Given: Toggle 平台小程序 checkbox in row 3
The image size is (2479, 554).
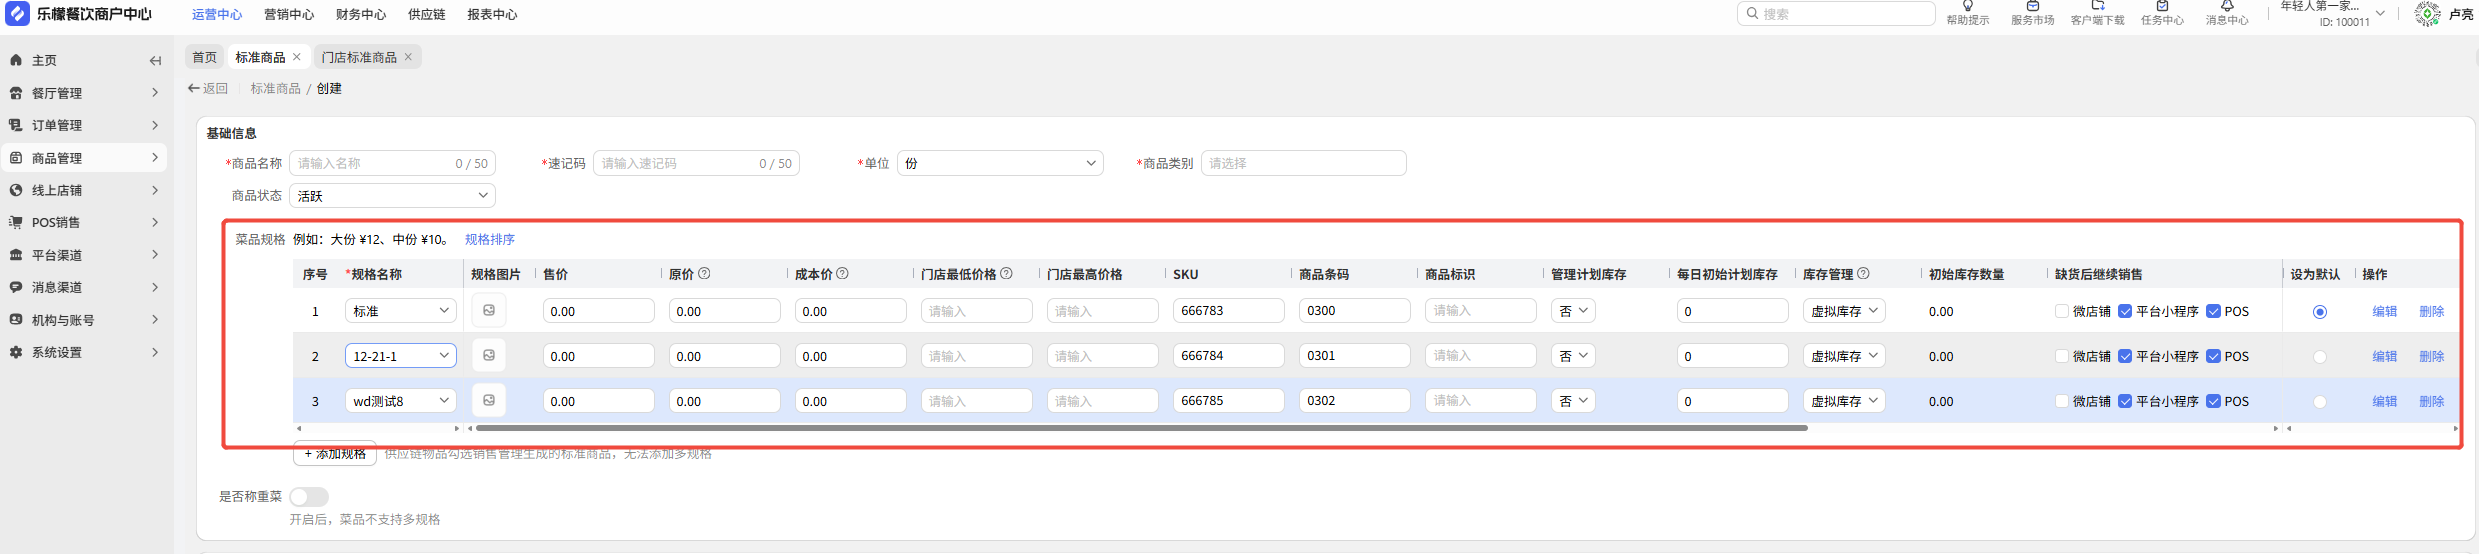Looking at the screenshot, I should [2125, 401].
